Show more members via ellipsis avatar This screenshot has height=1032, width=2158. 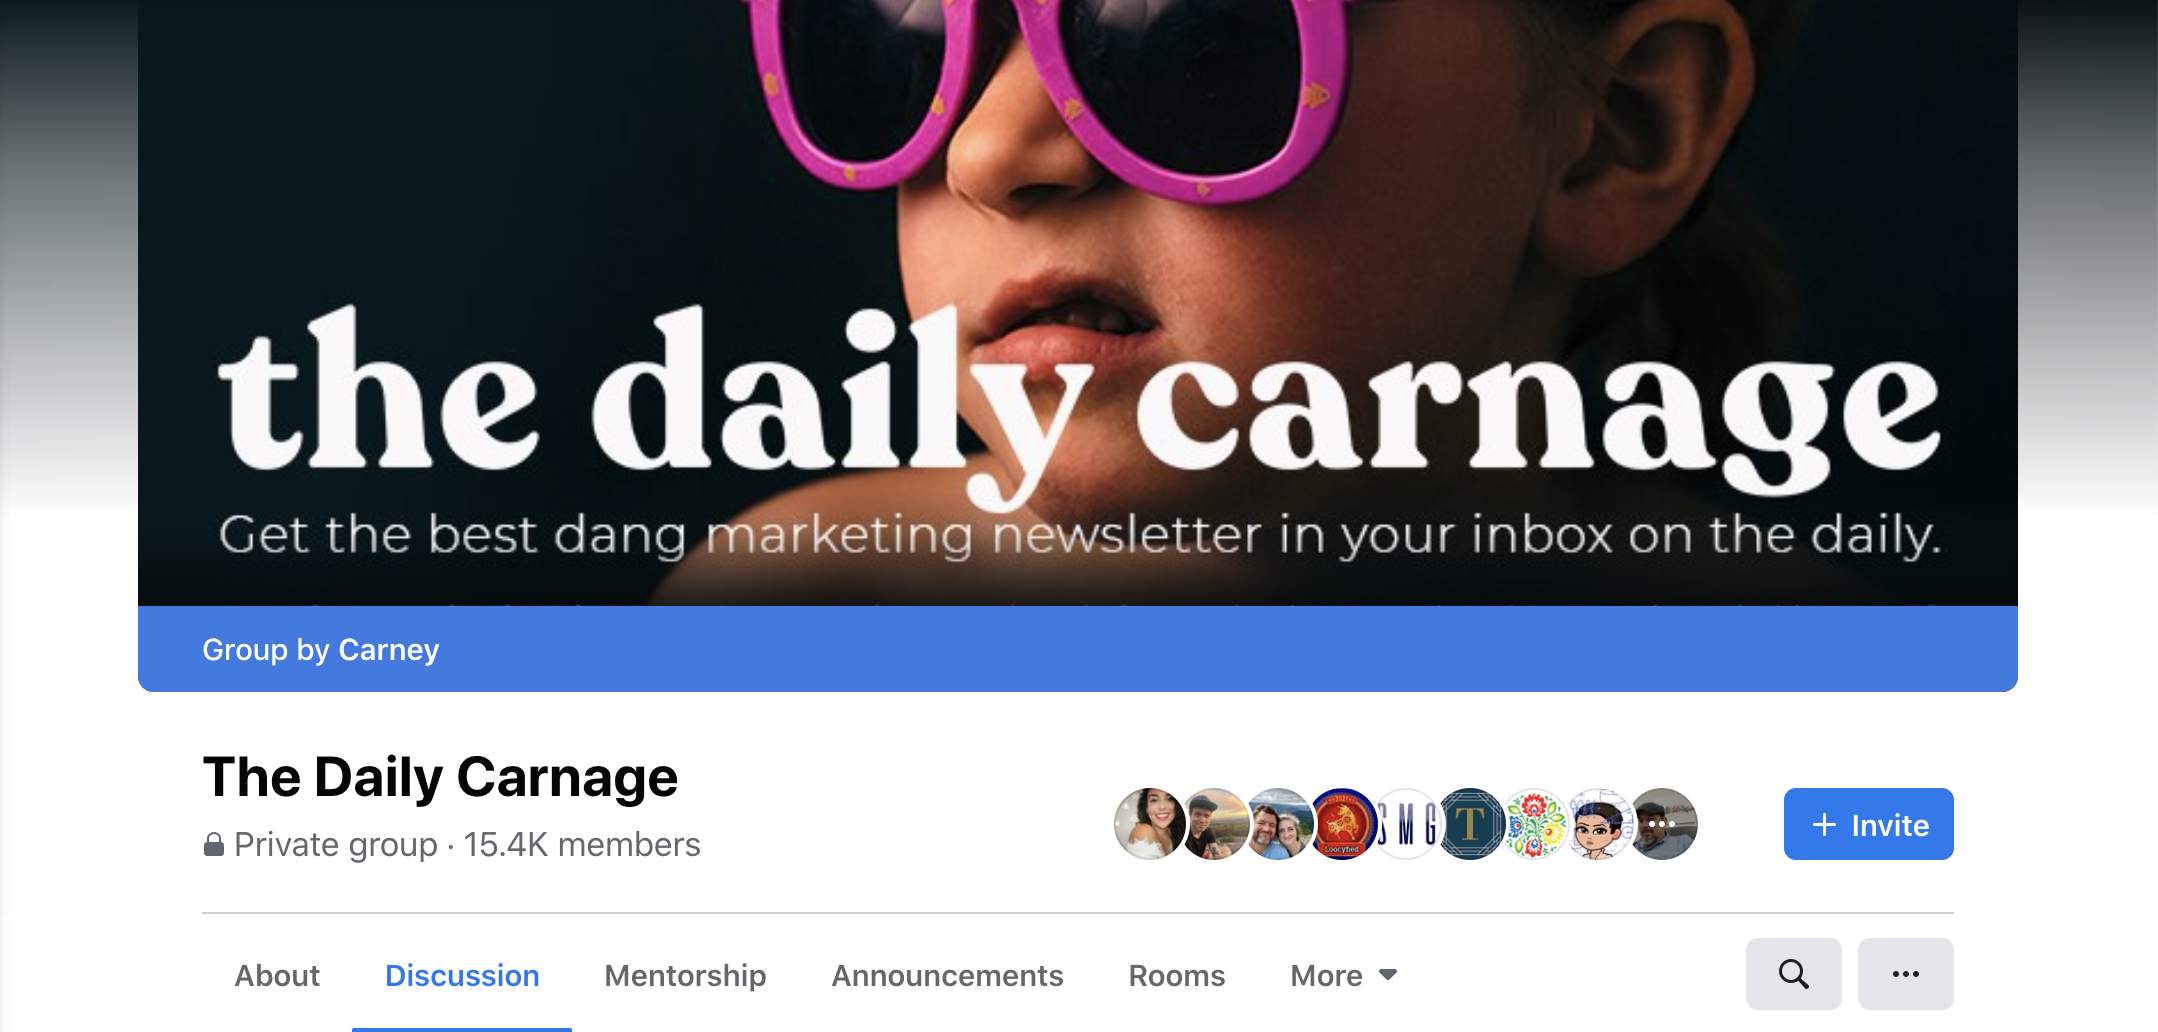(1662, 824)
